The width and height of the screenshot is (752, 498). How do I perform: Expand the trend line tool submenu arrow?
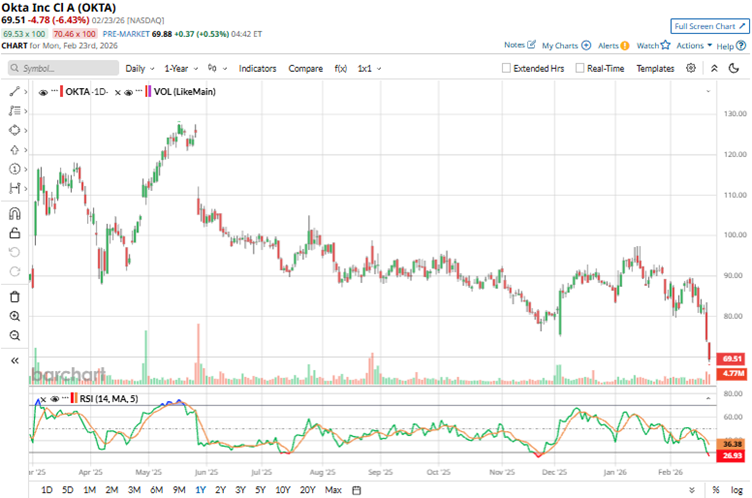[25, 92]
